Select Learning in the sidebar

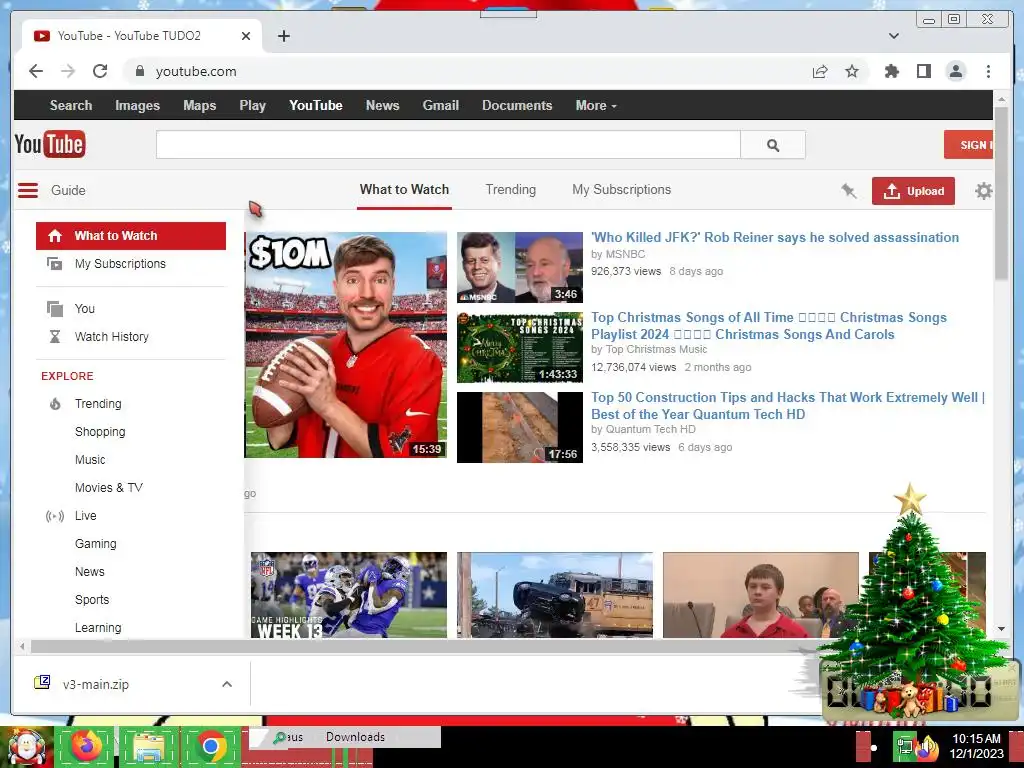[x=98, y=628]
